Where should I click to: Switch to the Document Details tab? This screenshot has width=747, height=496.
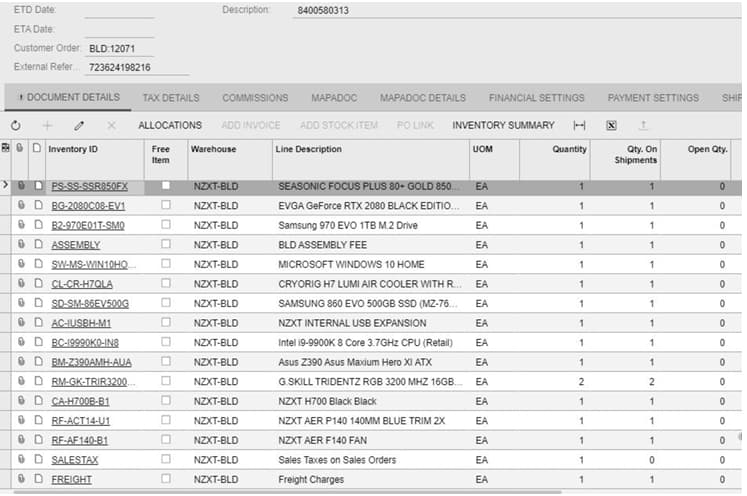pos(69,98)
